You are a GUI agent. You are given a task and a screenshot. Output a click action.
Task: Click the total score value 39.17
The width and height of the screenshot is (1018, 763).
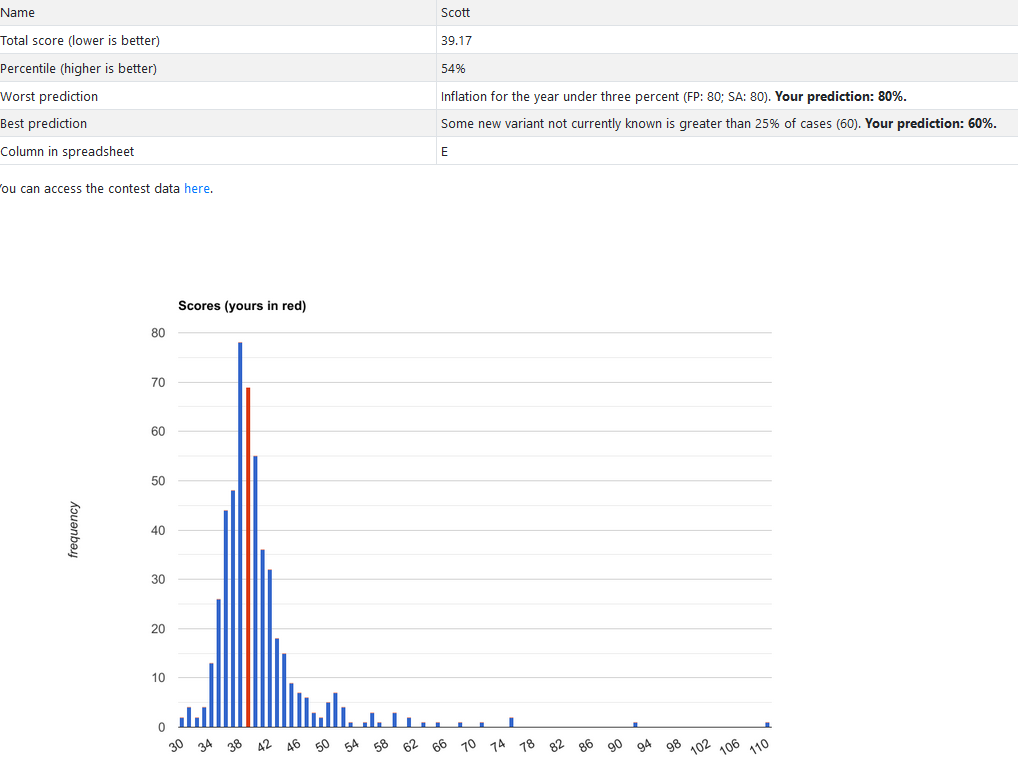point(456,40)
